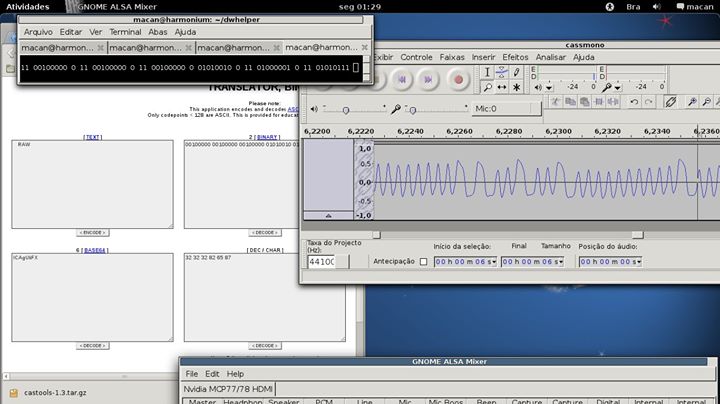The image size is (720, 404).
Task: Toggle the Antecipação checkbox
Action: point(423,262)
